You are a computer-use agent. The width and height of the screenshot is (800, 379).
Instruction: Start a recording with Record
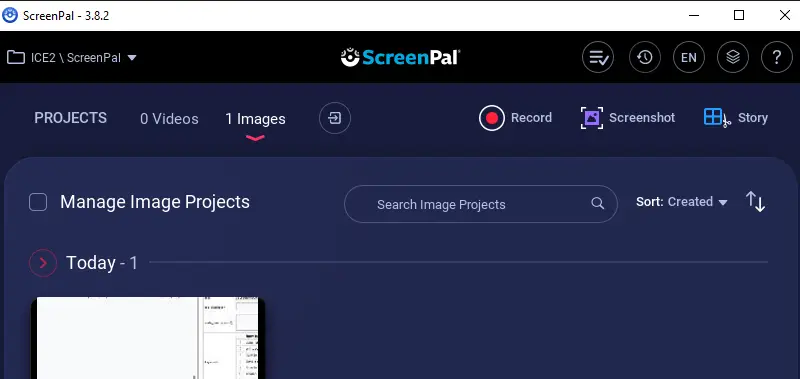(x=515, y=118)
